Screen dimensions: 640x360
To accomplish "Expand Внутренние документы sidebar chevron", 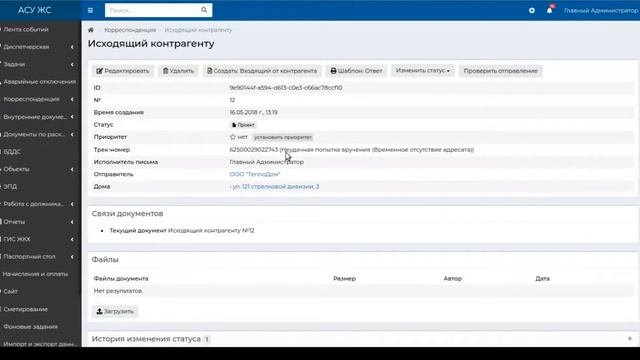I will tap(72, 117).
